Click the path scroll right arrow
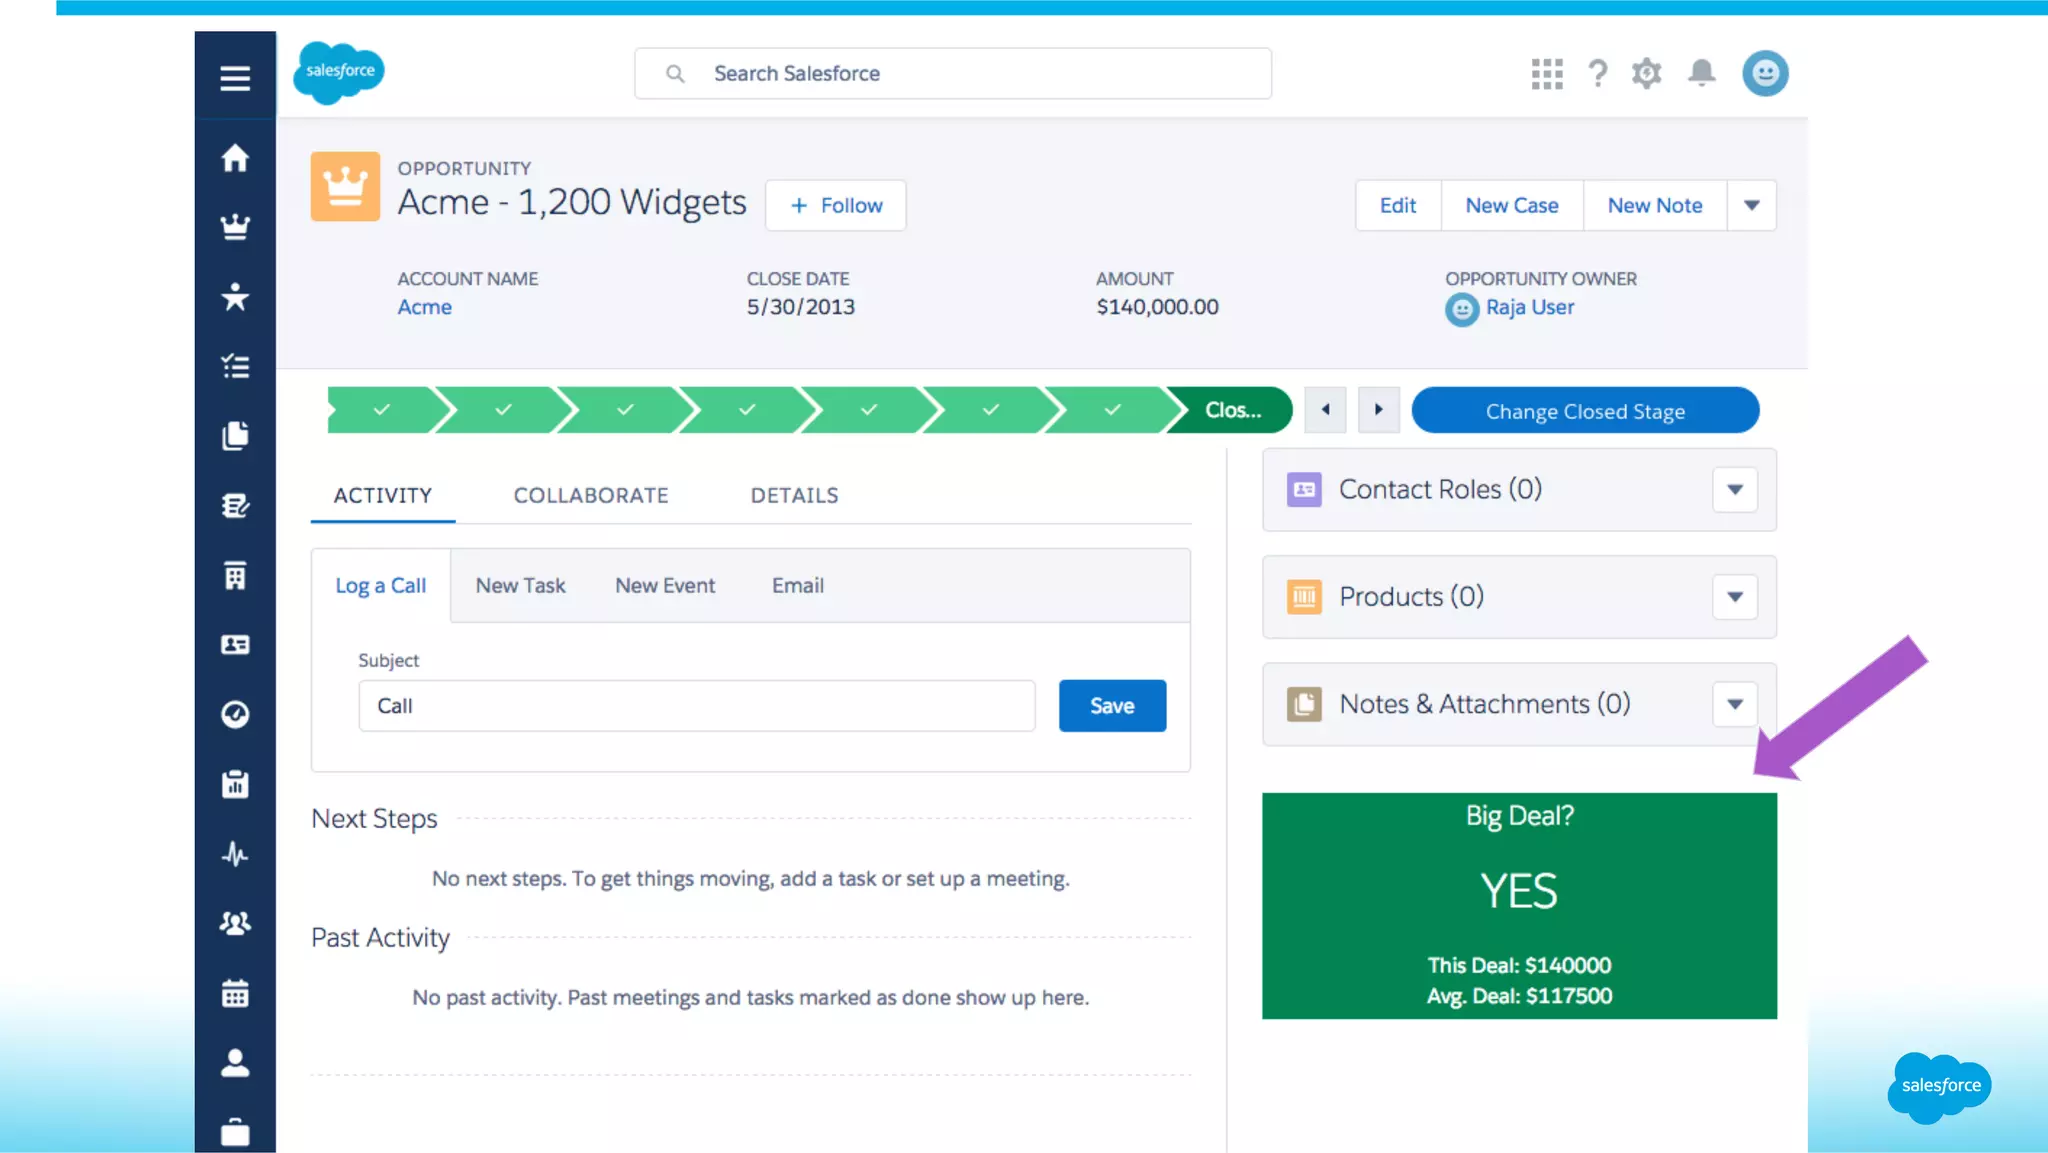This screenshot has height=1153, width=2048. [1378, 410]
